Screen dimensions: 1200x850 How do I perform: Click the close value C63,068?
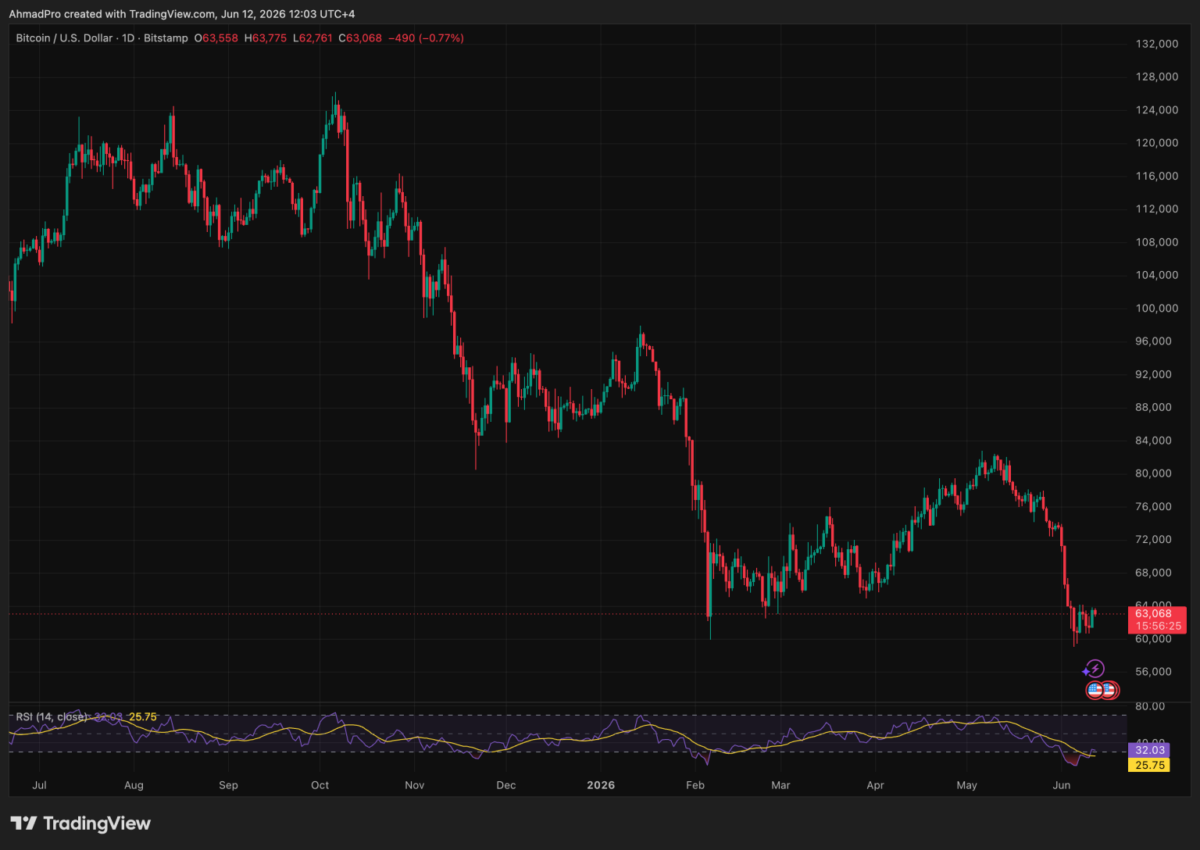[360, 38]
